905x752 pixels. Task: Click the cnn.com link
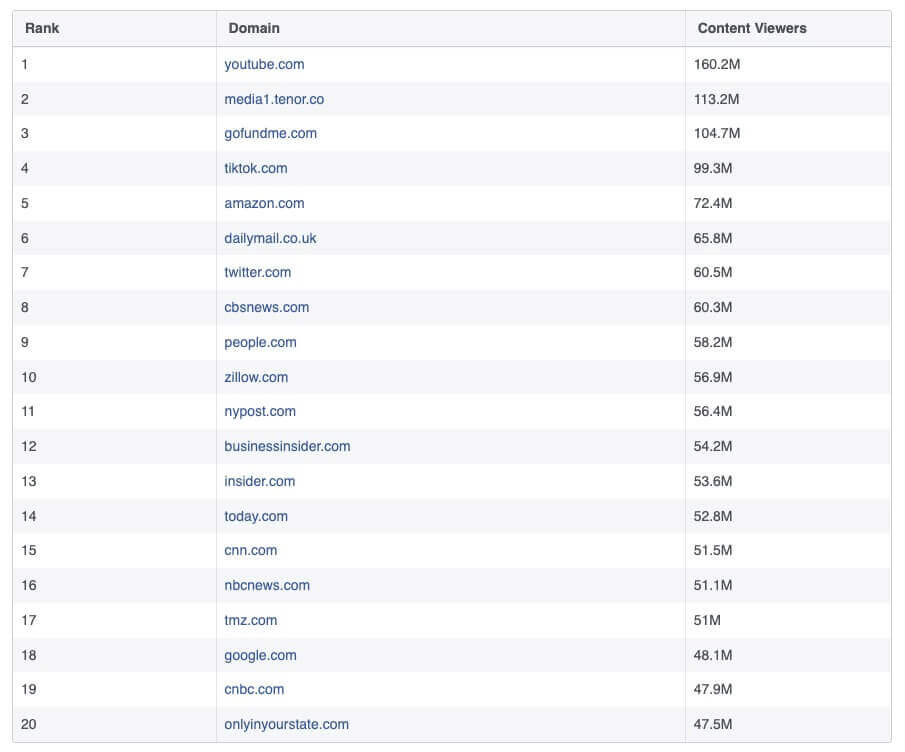coord(250,551)
